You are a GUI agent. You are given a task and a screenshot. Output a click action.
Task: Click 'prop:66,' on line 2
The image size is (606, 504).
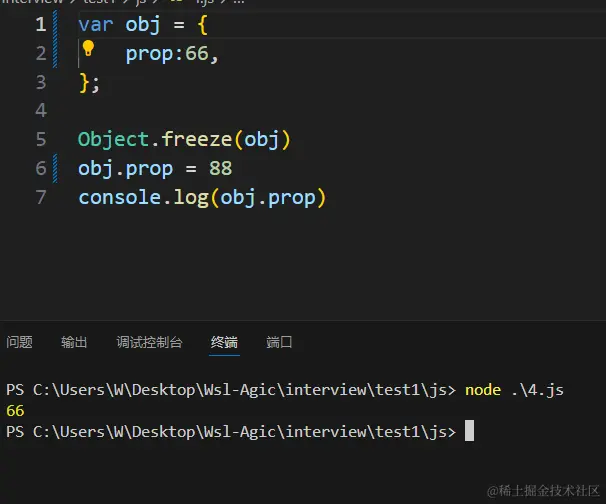[x=172, y=54]
